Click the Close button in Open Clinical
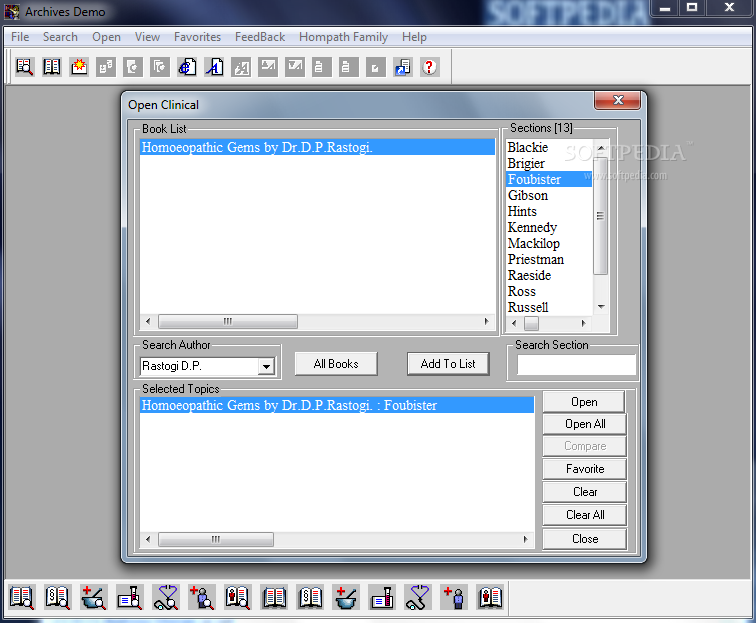Image resolution: width=756 pixels, height=623 pixels. [585, 539]
